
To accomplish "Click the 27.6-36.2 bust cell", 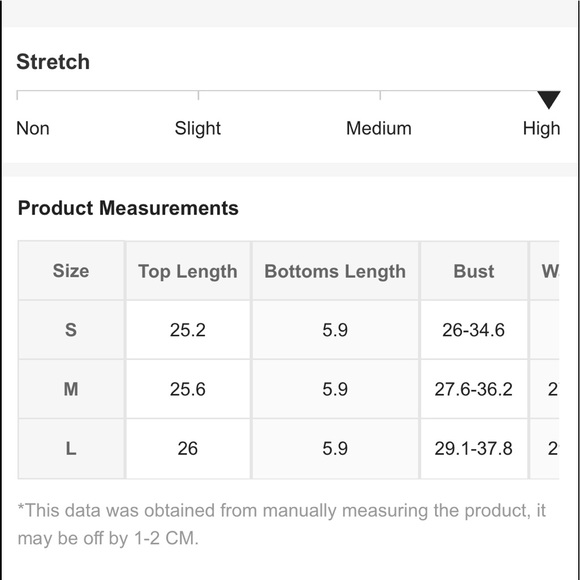I will (474, 389).
